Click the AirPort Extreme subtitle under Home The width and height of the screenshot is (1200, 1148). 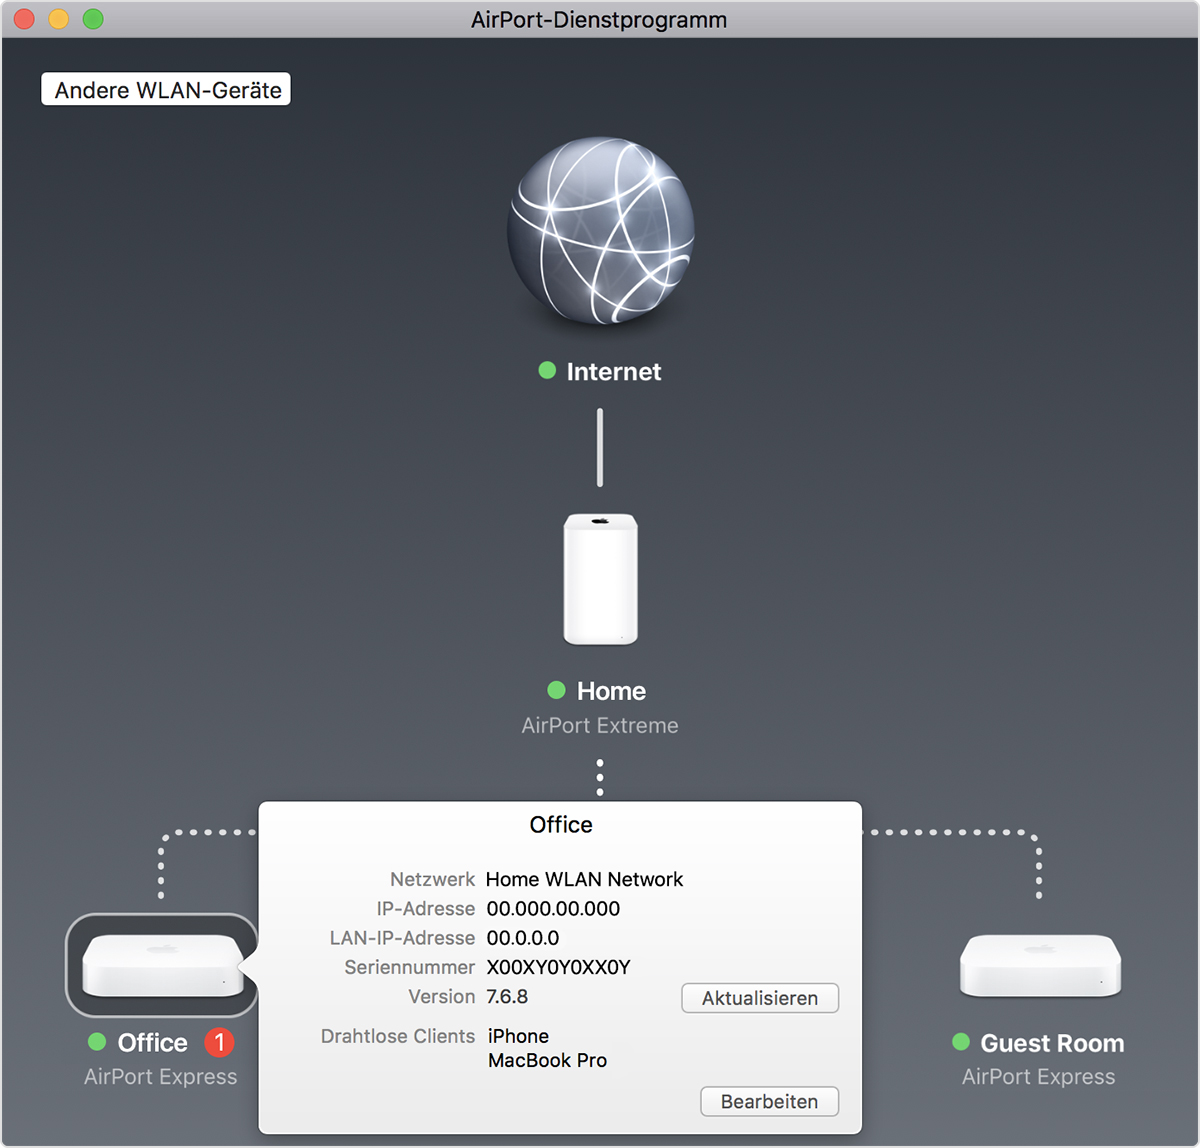tap(600, 726)
